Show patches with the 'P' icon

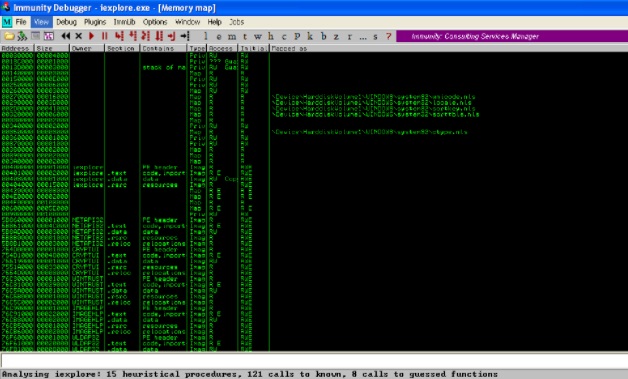click(297, 36)
